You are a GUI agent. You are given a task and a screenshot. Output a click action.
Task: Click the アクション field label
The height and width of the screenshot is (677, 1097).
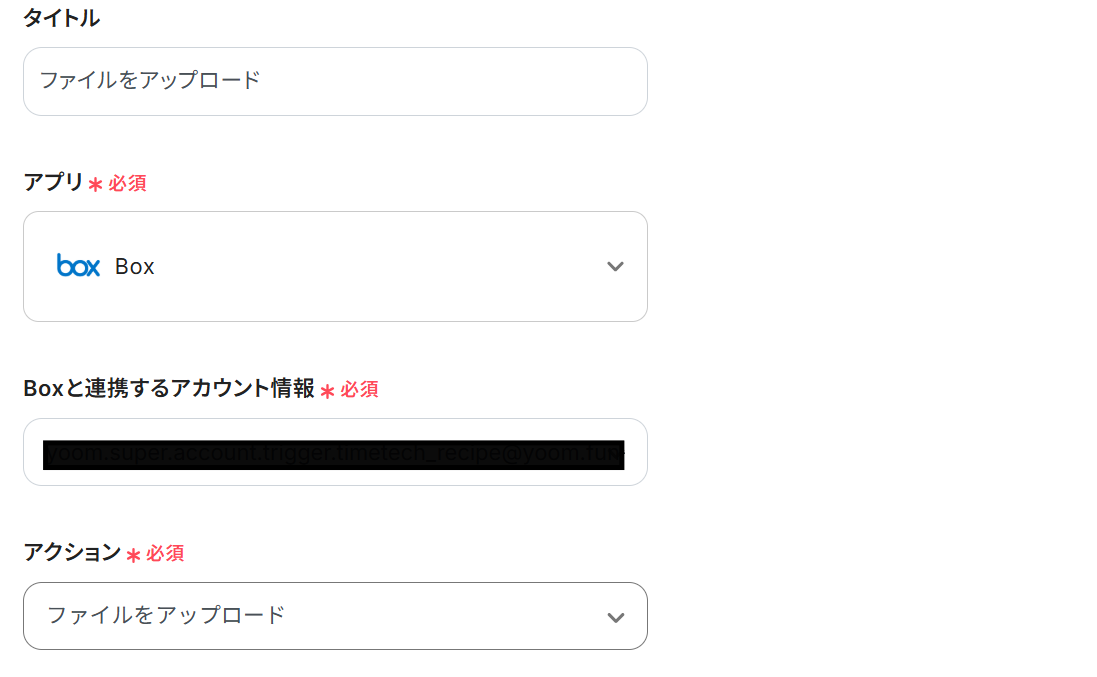72,552
